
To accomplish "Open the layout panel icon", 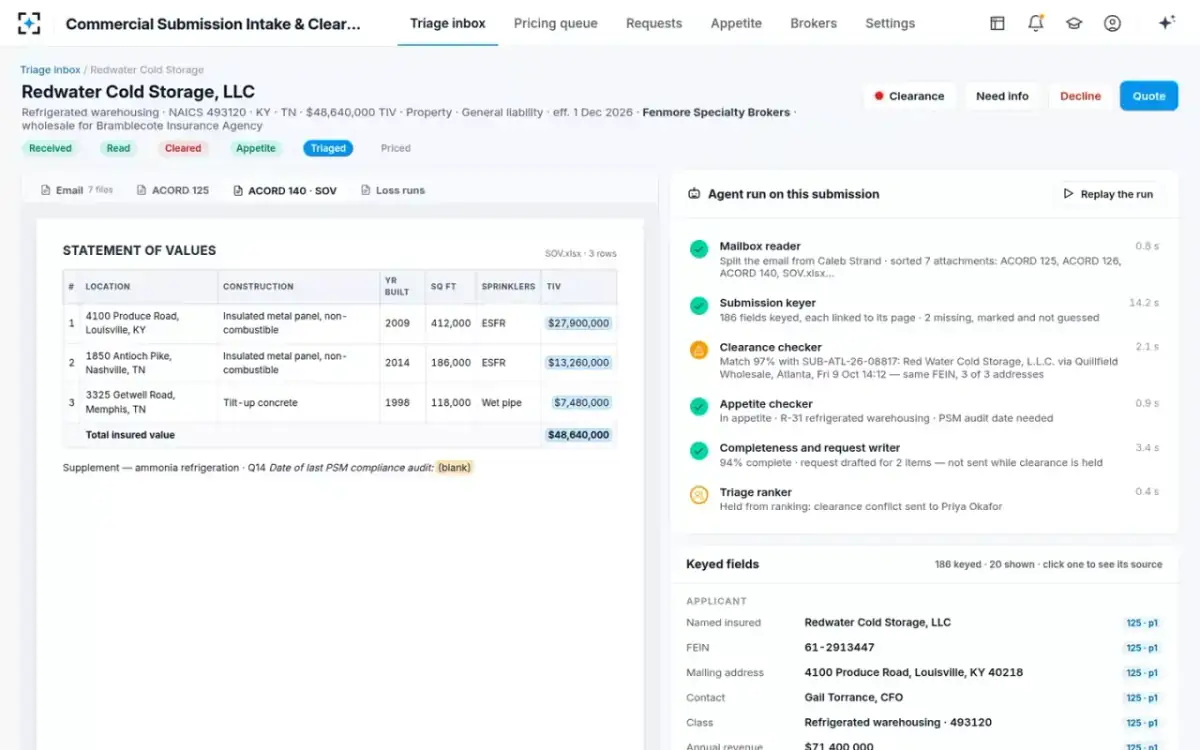I will pos(997,23).
